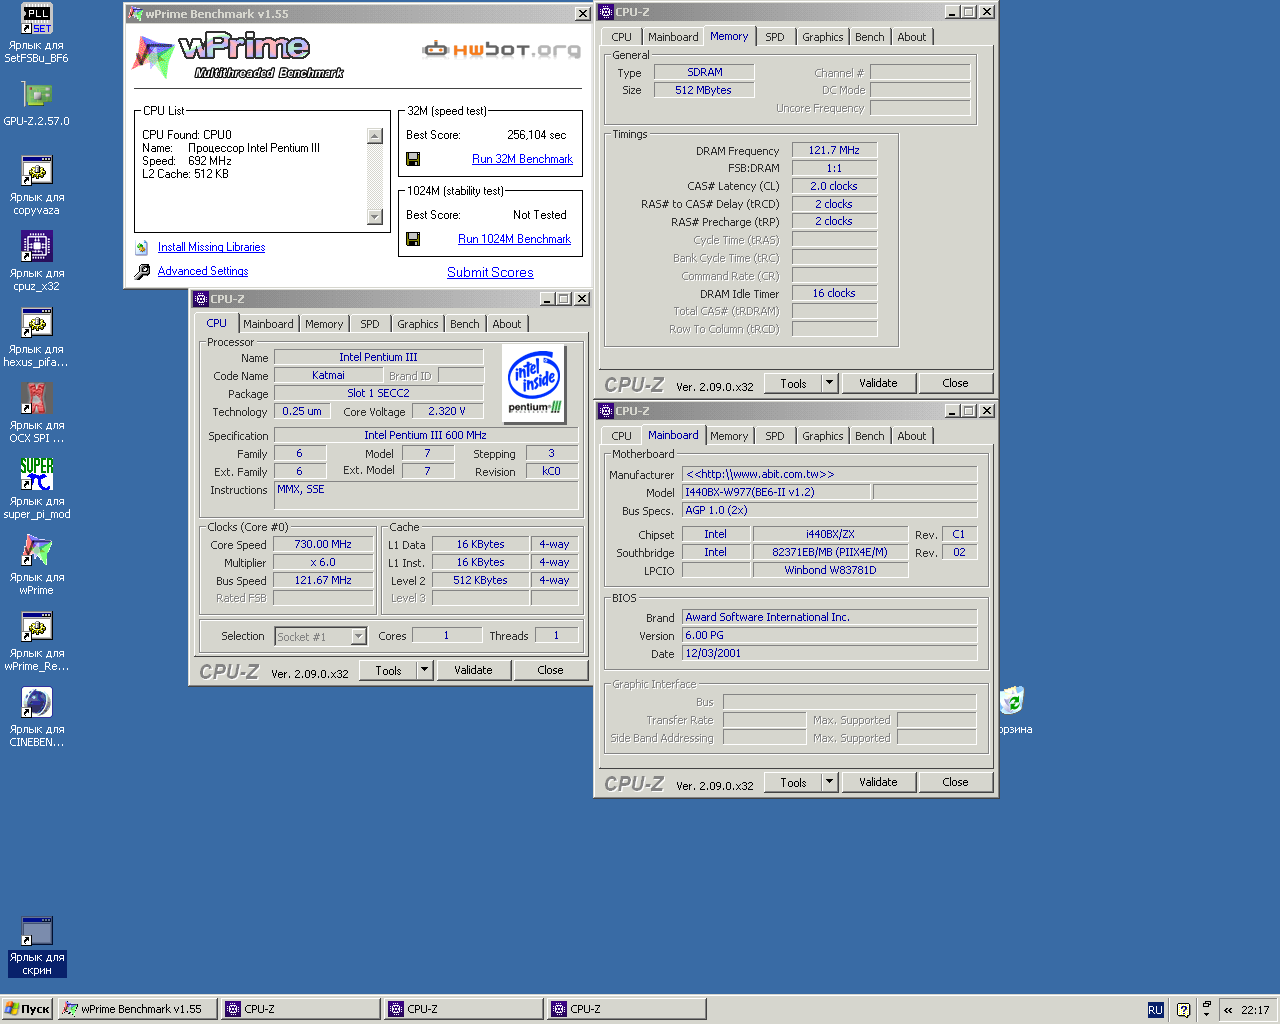Open Tools dropdown arrow in CPU window
The image size is (1280, 1024).
pos(425,670)
